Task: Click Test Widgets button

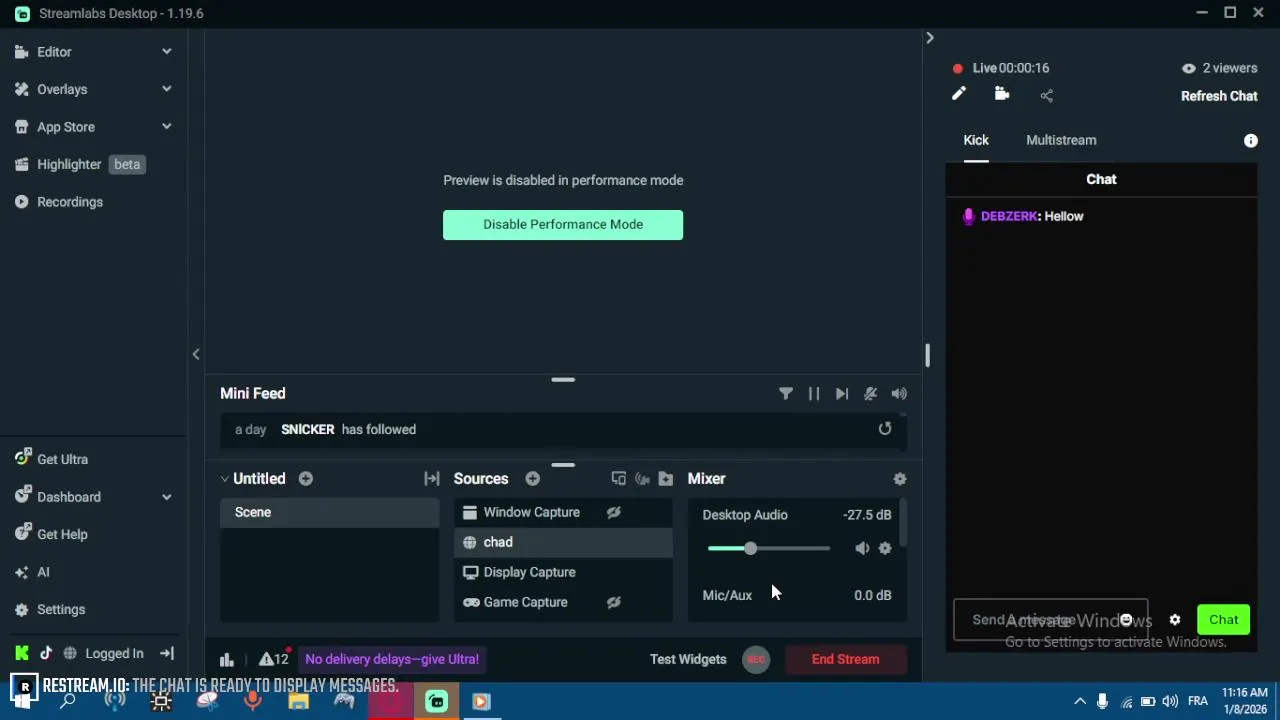Action: (688, 659)
